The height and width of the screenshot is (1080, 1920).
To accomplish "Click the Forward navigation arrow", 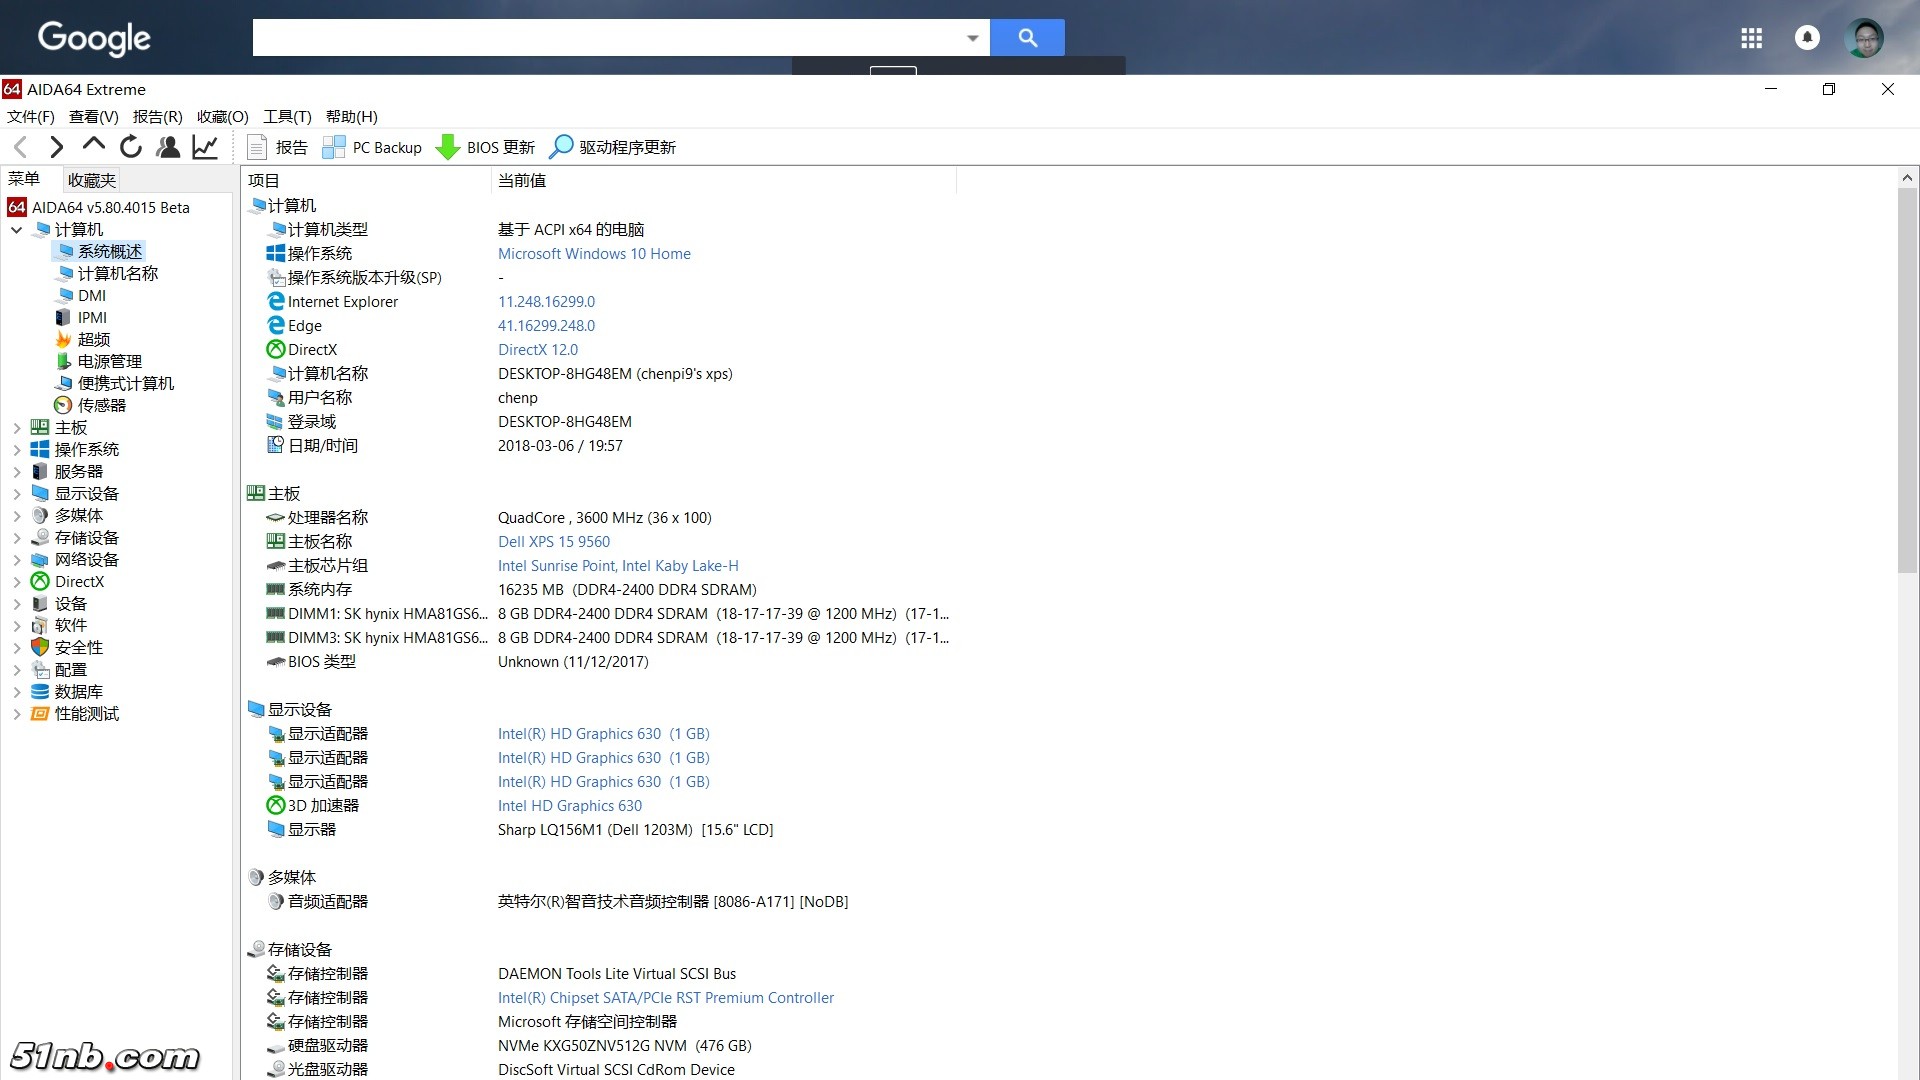I will [56, 147].
